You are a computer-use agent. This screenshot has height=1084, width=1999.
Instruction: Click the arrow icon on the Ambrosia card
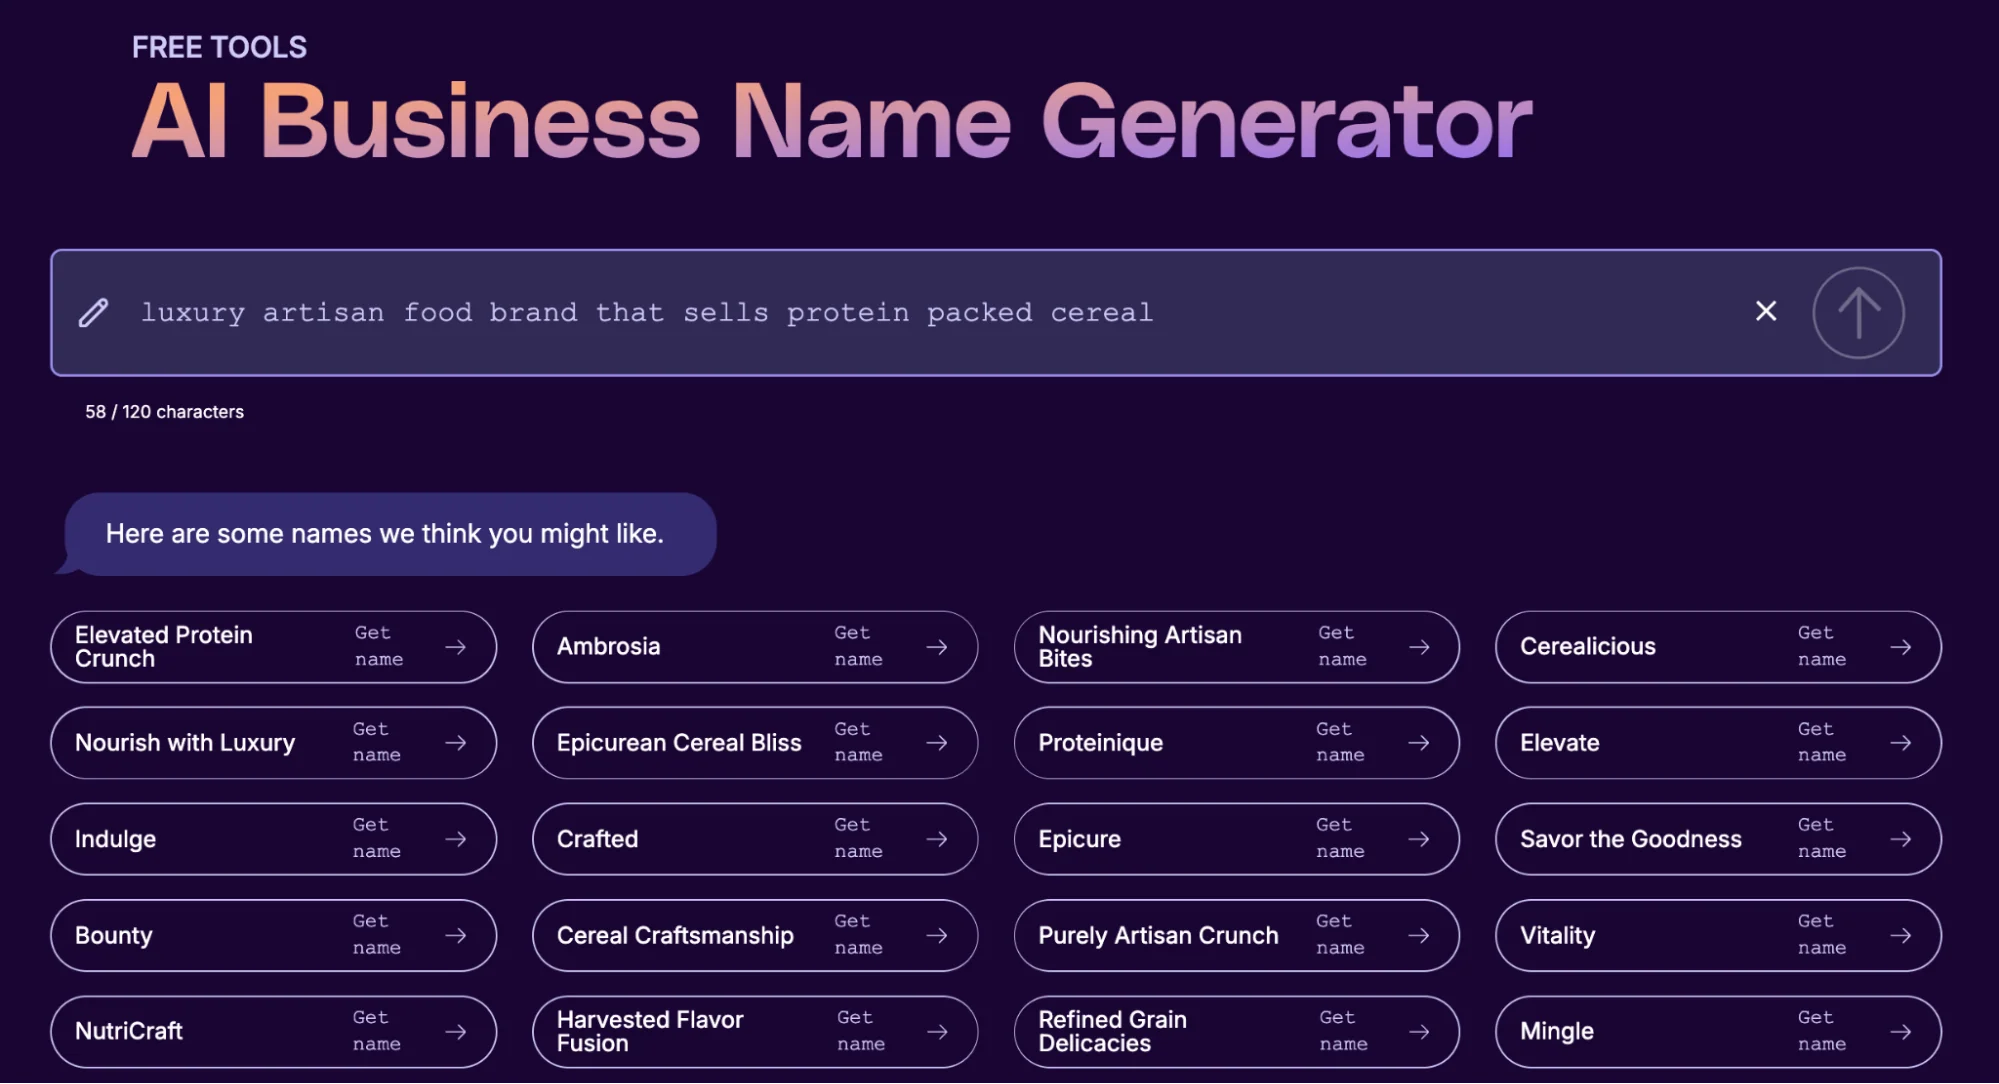click(937, 647)
